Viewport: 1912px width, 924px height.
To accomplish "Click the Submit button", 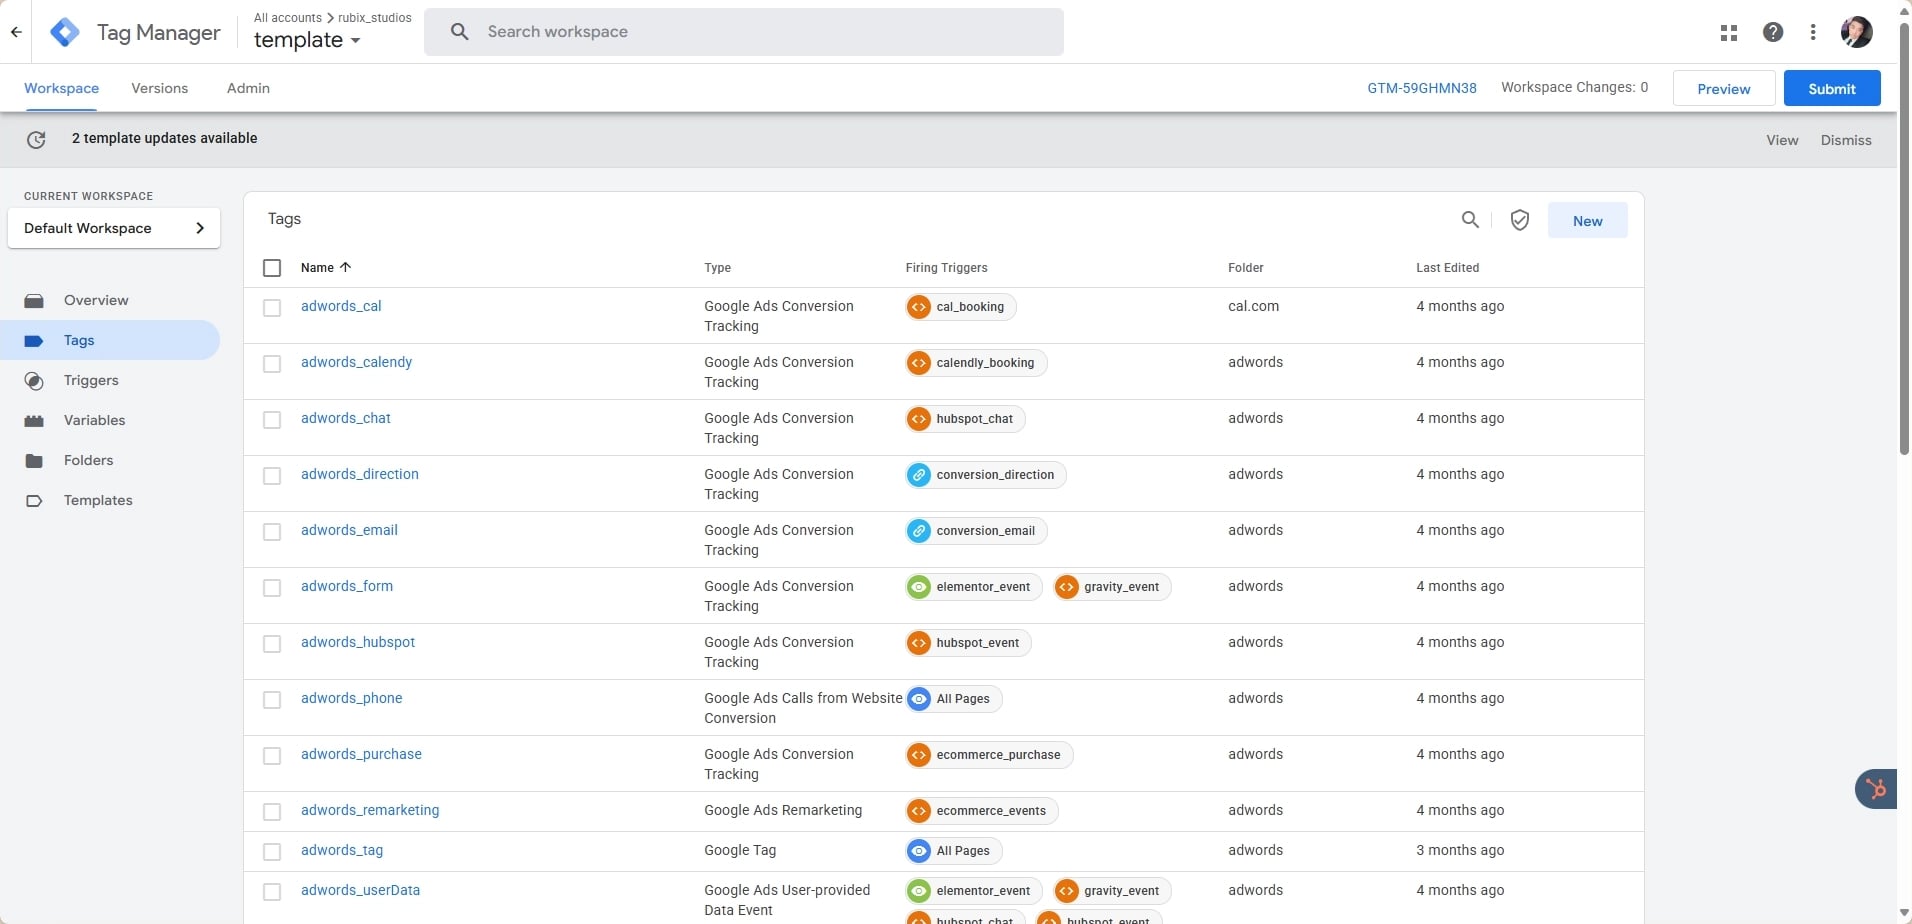I will click(1831, 88).
